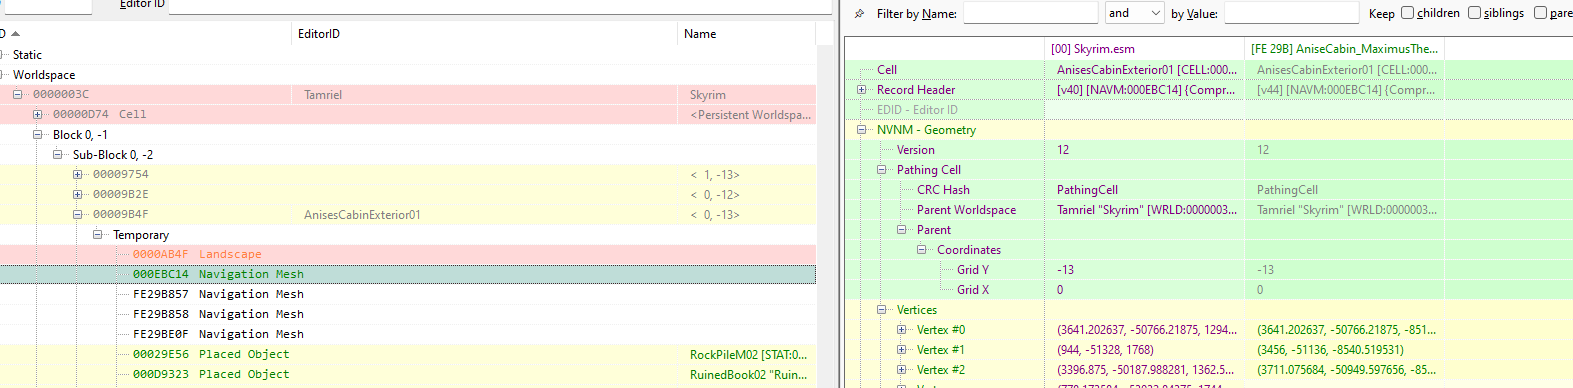
Task: Enable the Keep children checkbox
Action: pos(1407,13)
